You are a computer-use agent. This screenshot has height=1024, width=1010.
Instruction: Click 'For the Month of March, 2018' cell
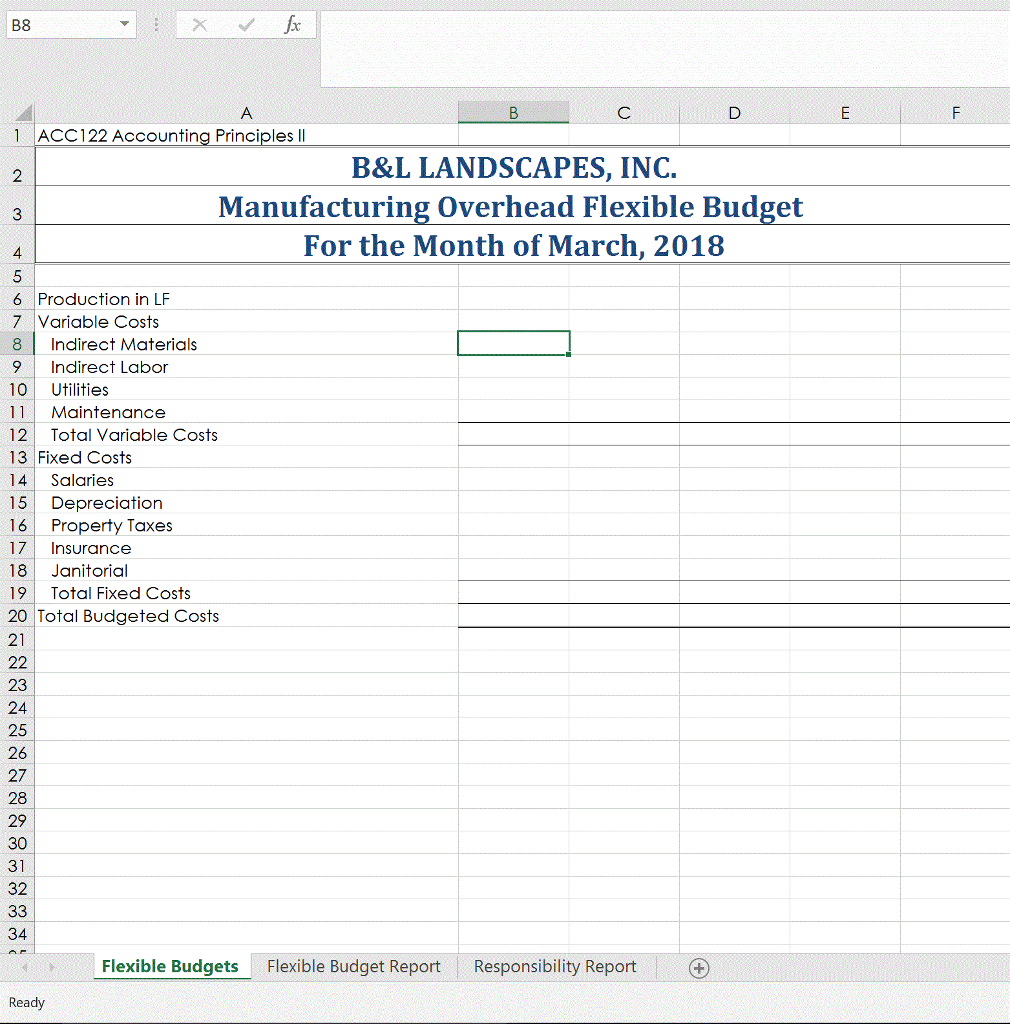(x=522, y=245)
